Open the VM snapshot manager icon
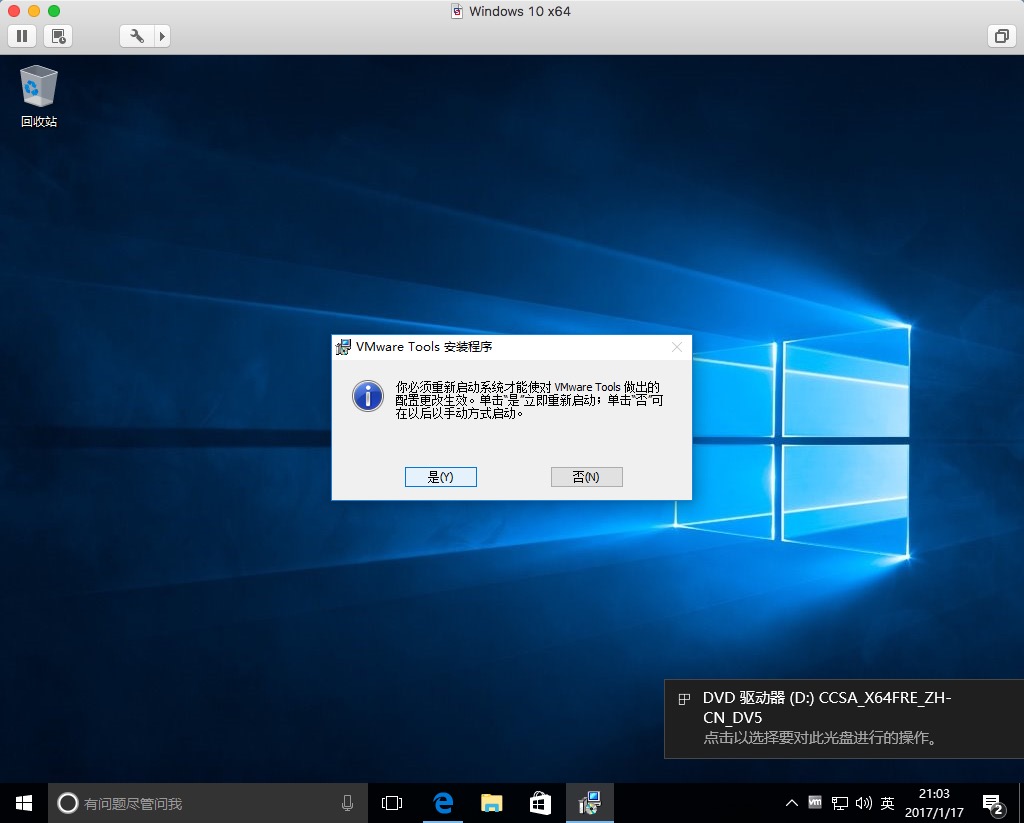 [x=58, y=36]
